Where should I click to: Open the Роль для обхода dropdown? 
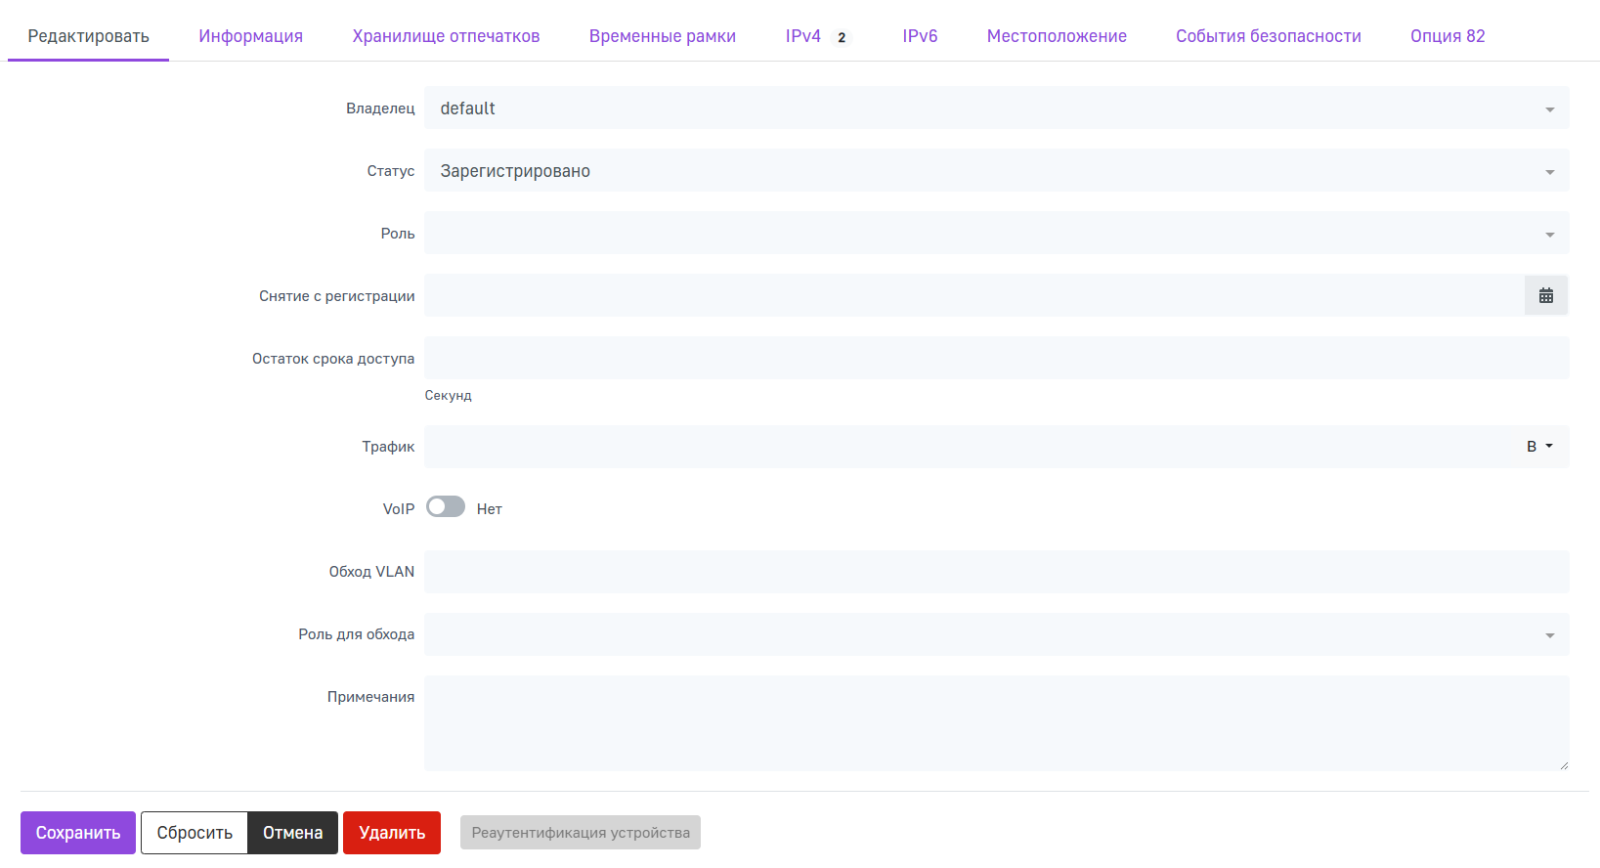tap(995, 635)
